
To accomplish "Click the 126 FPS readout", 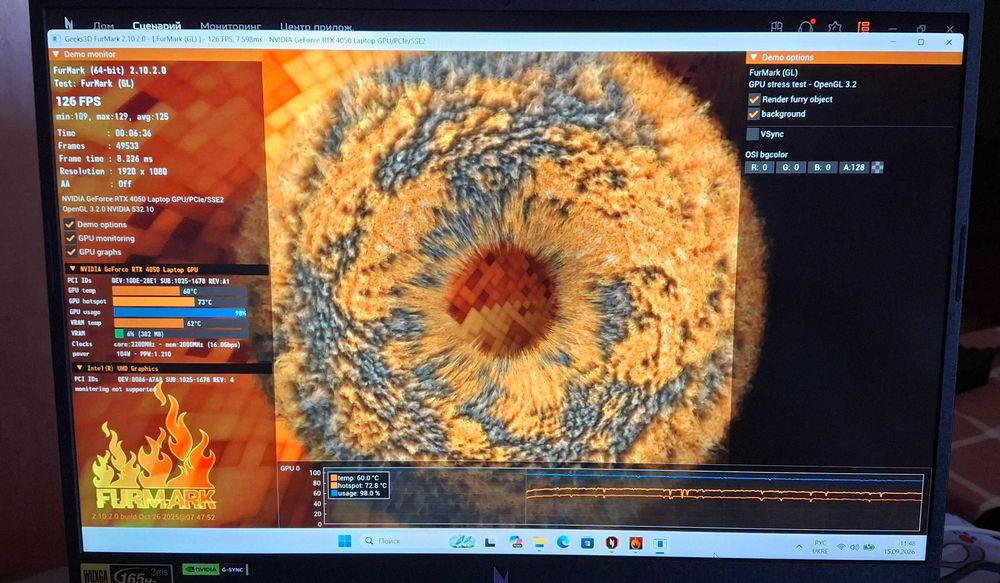I will coord(78,101).
